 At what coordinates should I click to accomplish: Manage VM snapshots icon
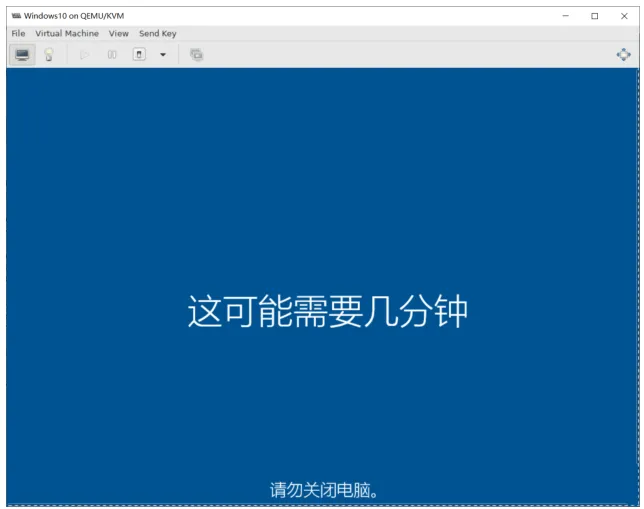[x=197, y=55]
